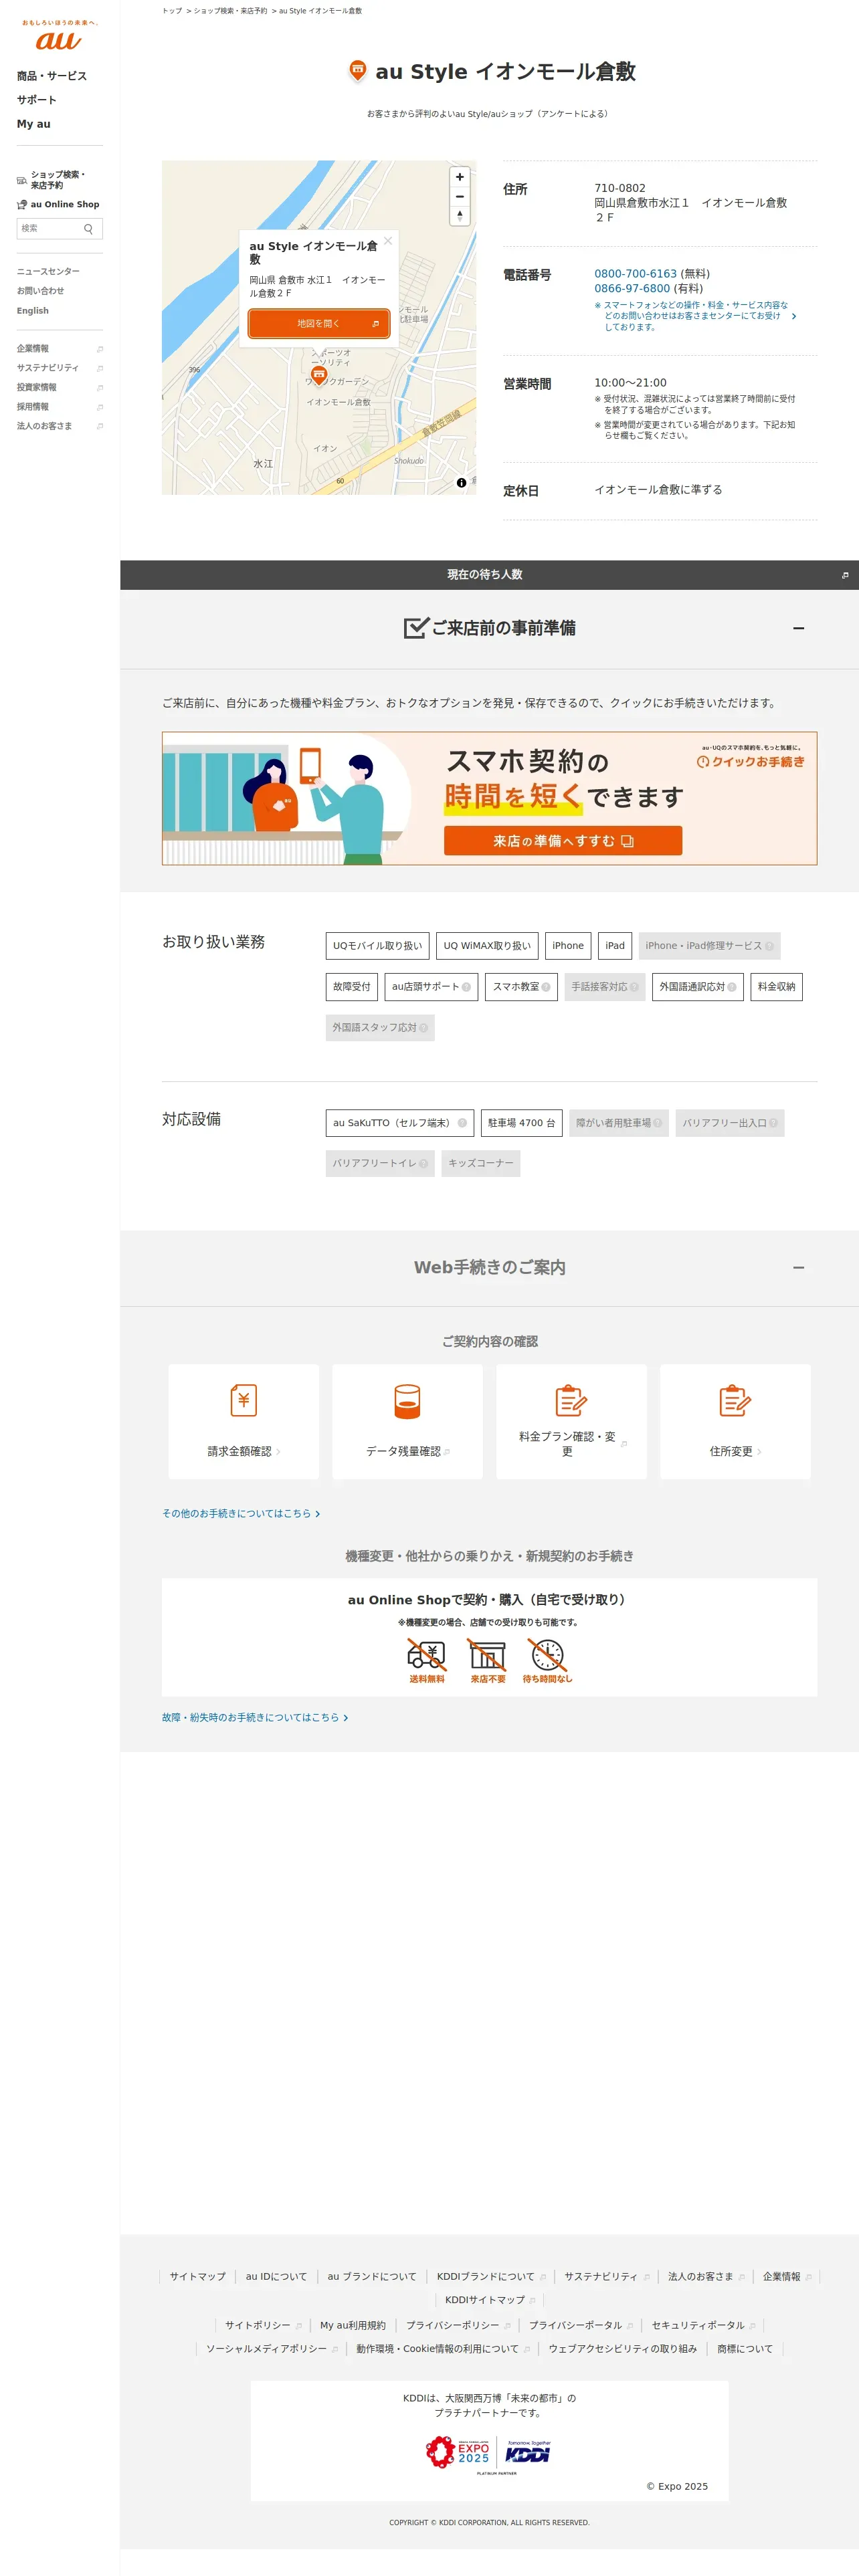The image size is (859, 2576).
Task: Collapse the ご来店前の事前準備 section
Action: (798, 628)
